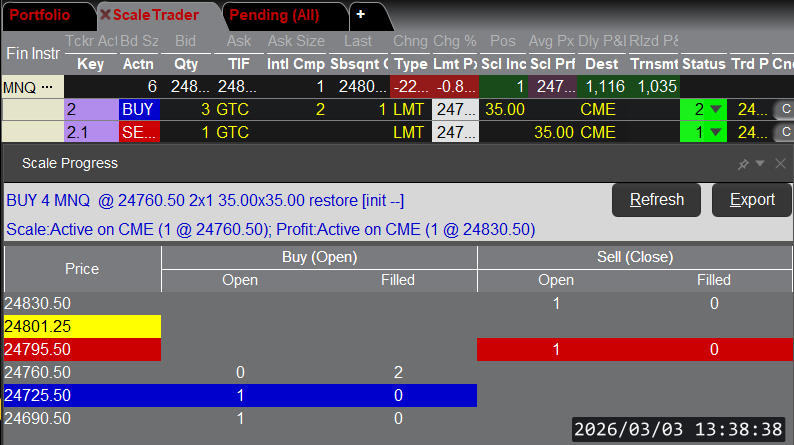
Task: Select the red 24795.50 price row
Action: click(82, 349)
